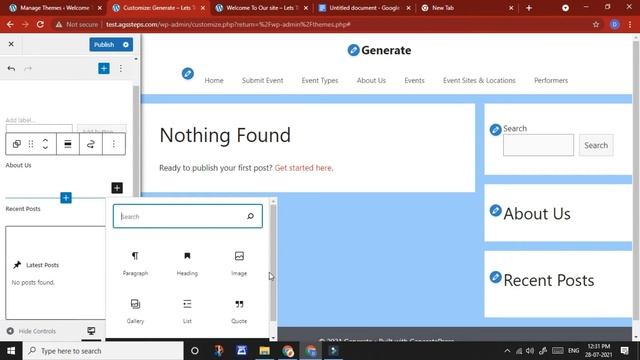
Task: Open Performers menu item
Action: click(x=551, y=80)
